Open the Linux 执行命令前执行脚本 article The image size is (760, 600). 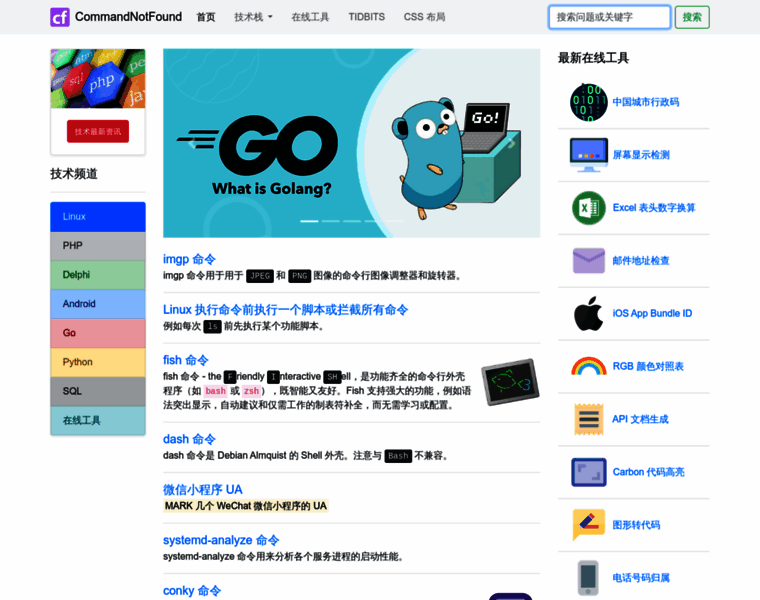tap(285, 310)
